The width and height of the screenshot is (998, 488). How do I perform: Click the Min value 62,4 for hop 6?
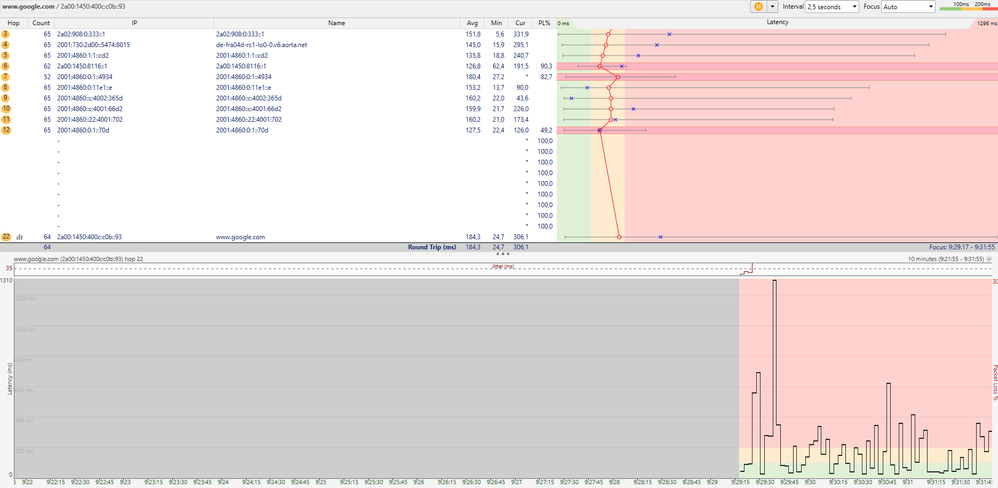[x=498, y=66]
